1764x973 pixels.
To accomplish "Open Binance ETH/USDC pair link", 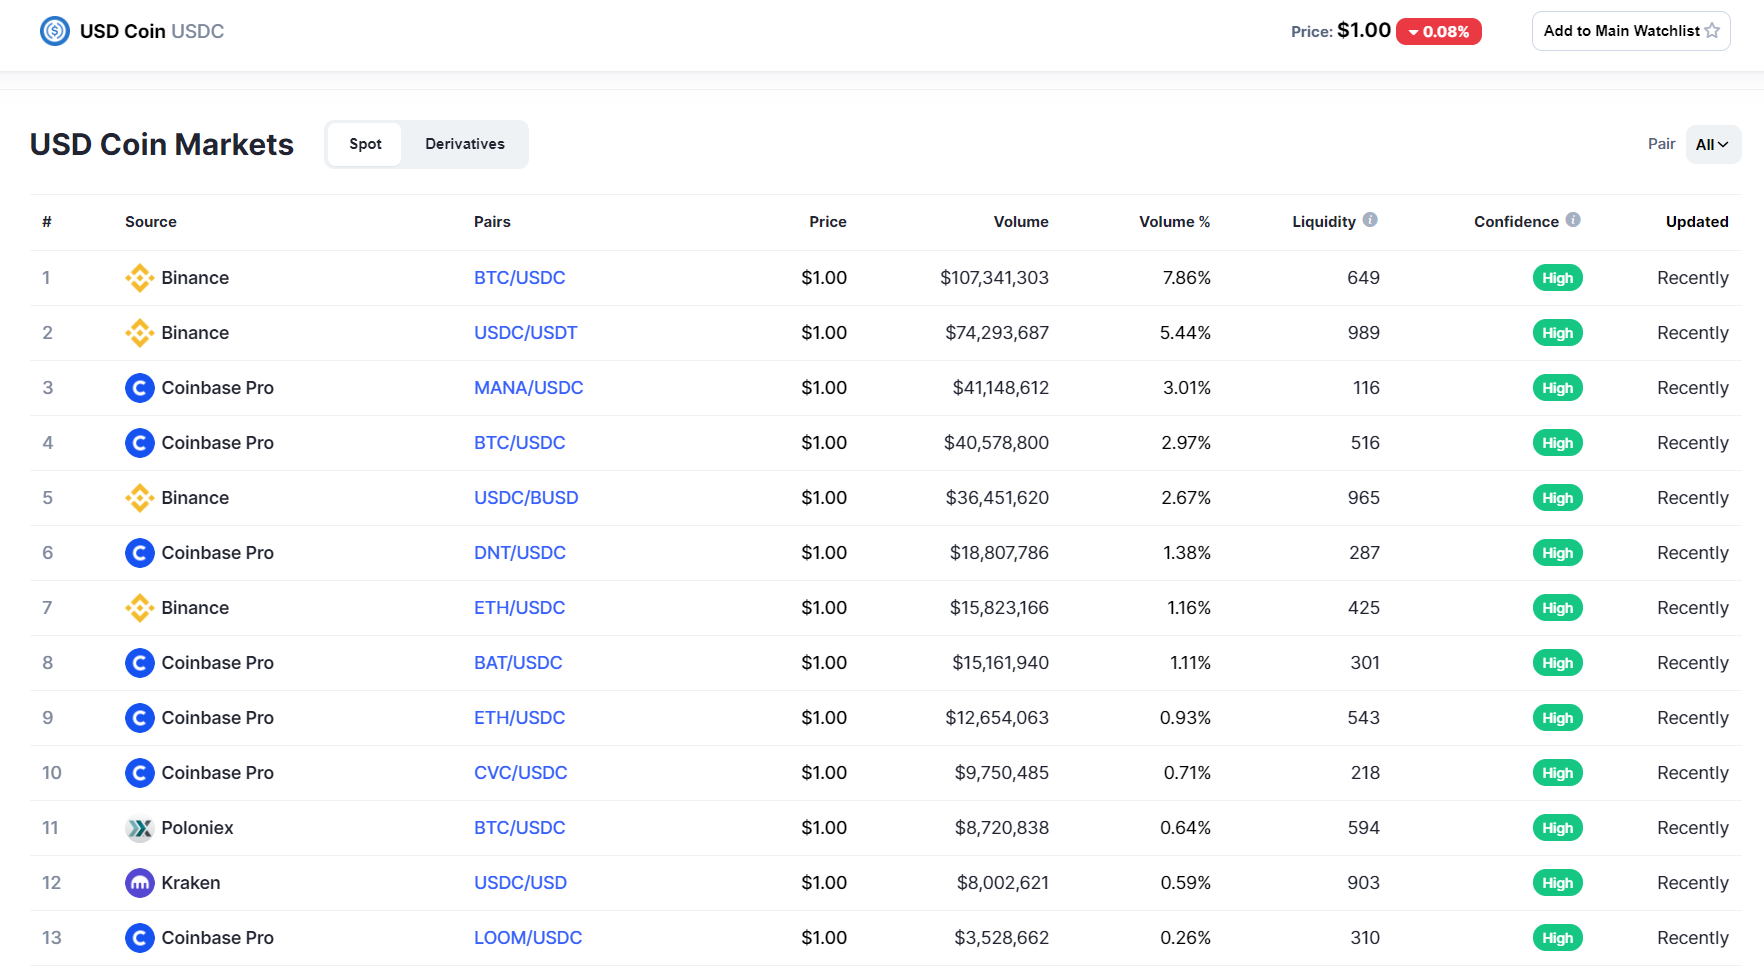I will pyautogui.click(x=519, y=608).
